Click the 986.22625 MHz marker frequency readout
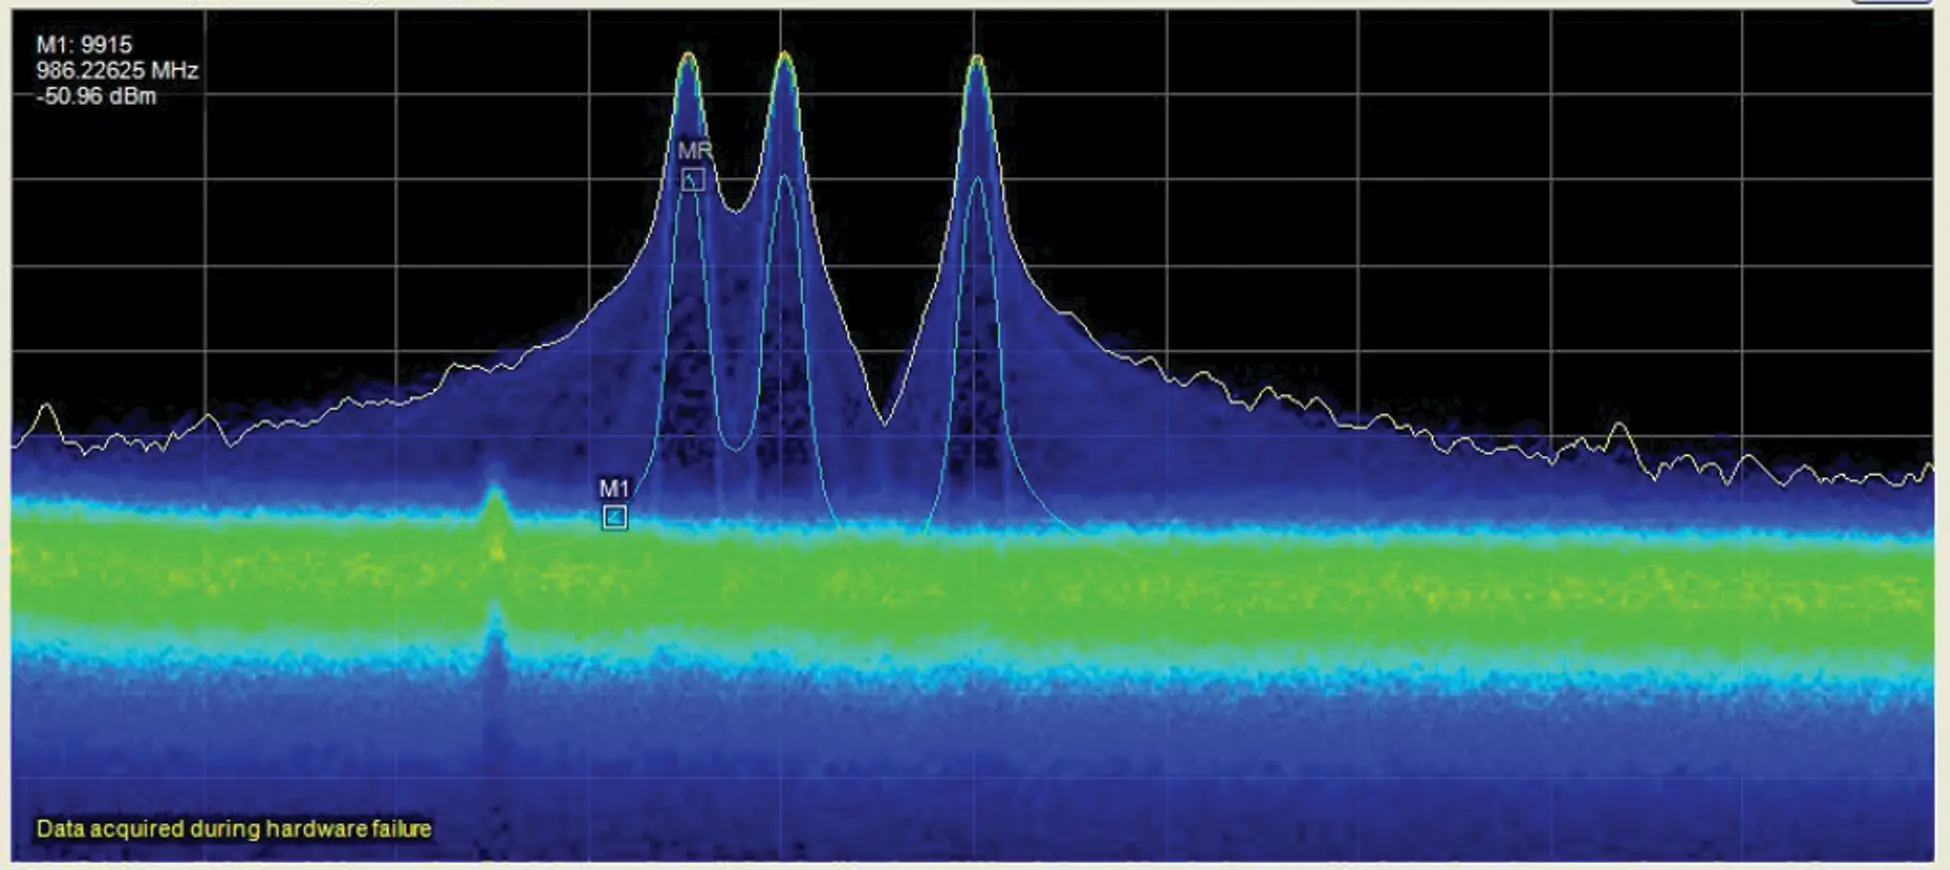This screenshot has height=870, width=1950. (117, 71)
